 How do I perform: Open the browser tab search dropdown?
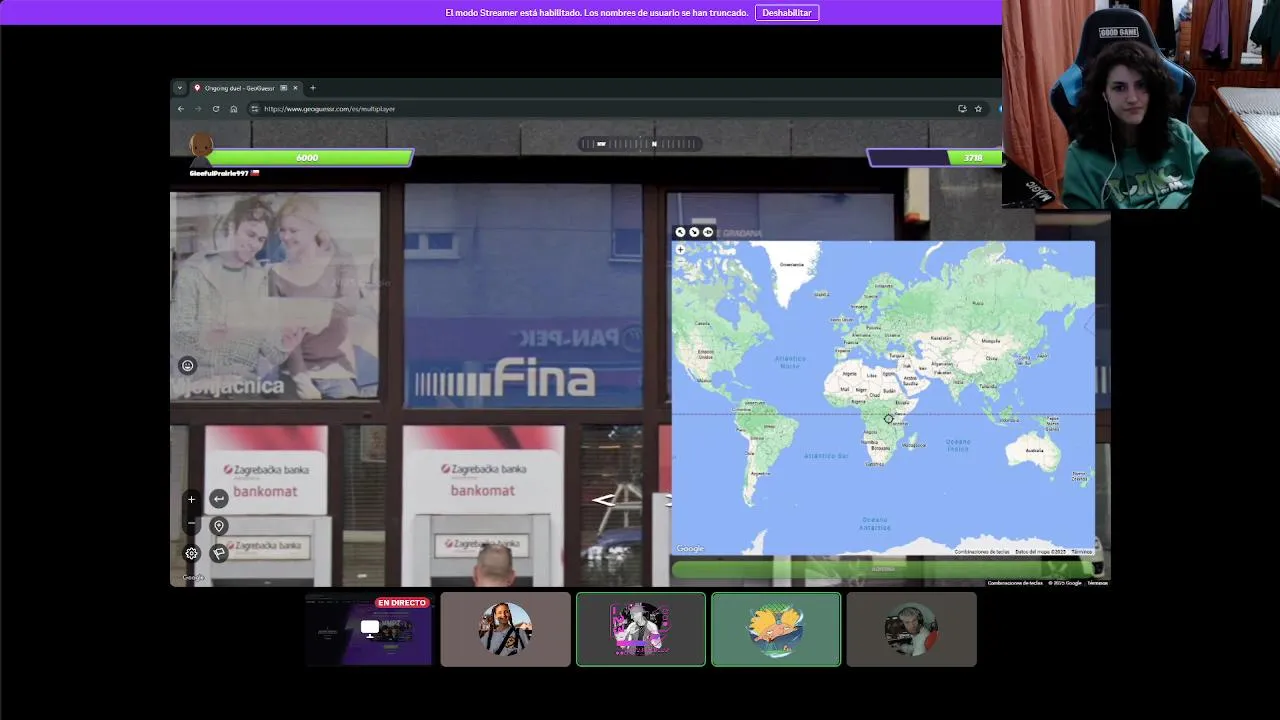click(x=180, y=88)
